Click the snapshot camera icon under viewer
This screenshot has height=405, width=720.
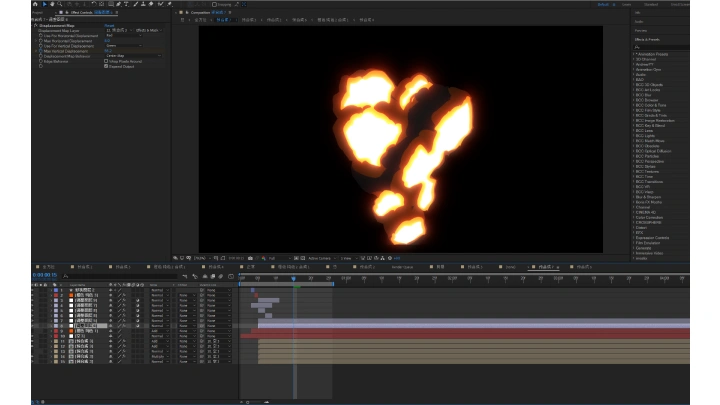point(250,258)
